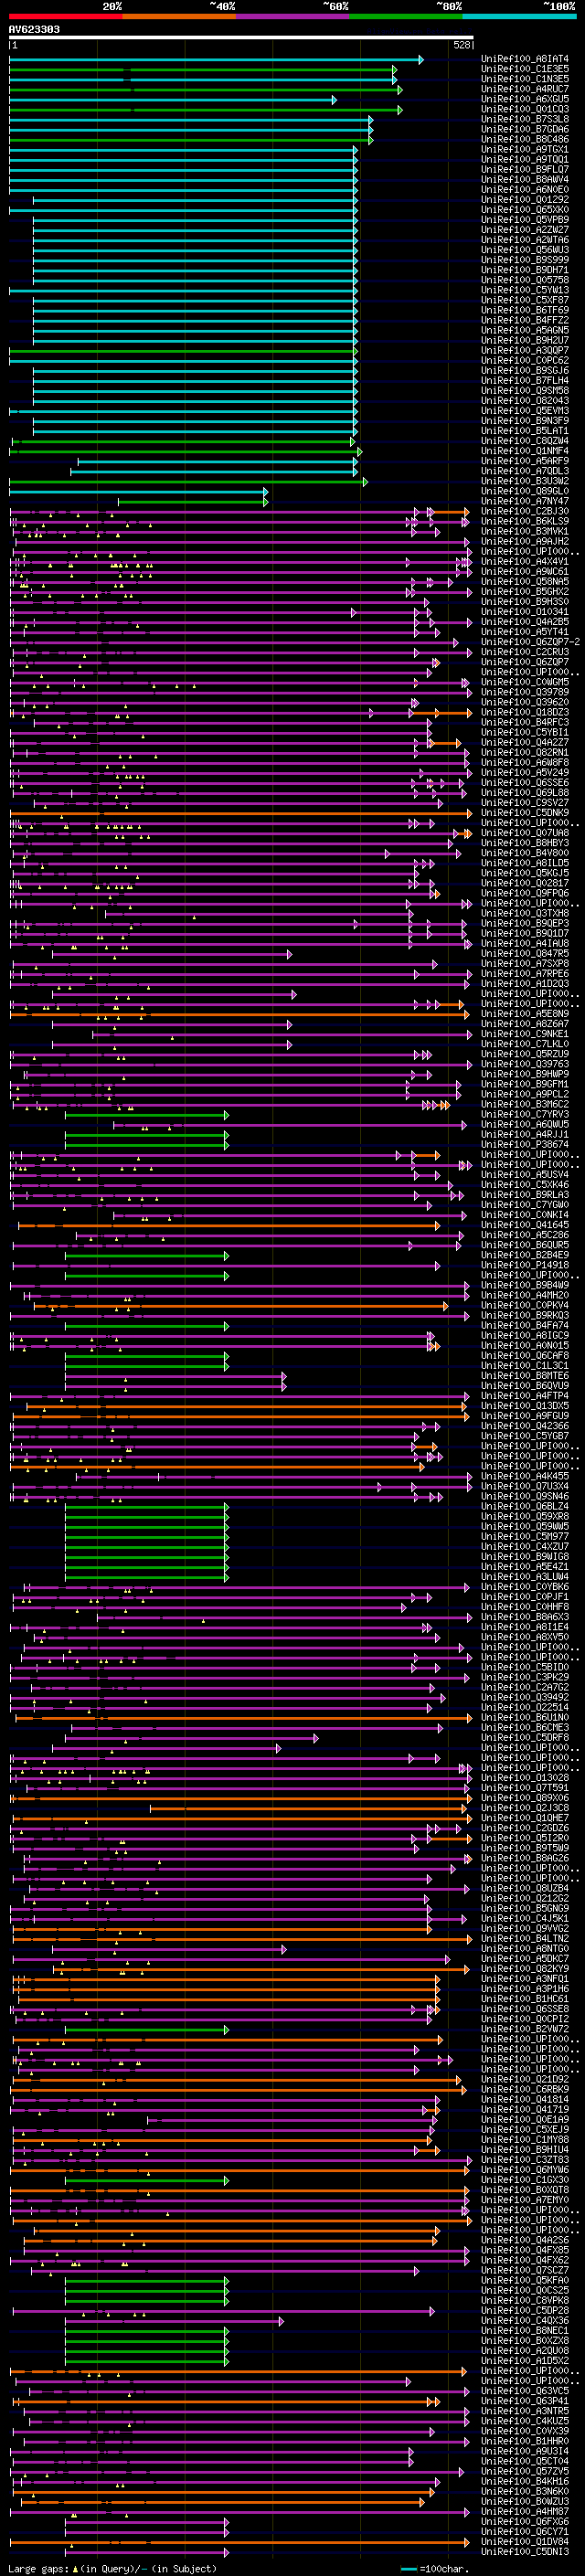Select hit UniRef100_C7LKL0

pos(524,1044)
